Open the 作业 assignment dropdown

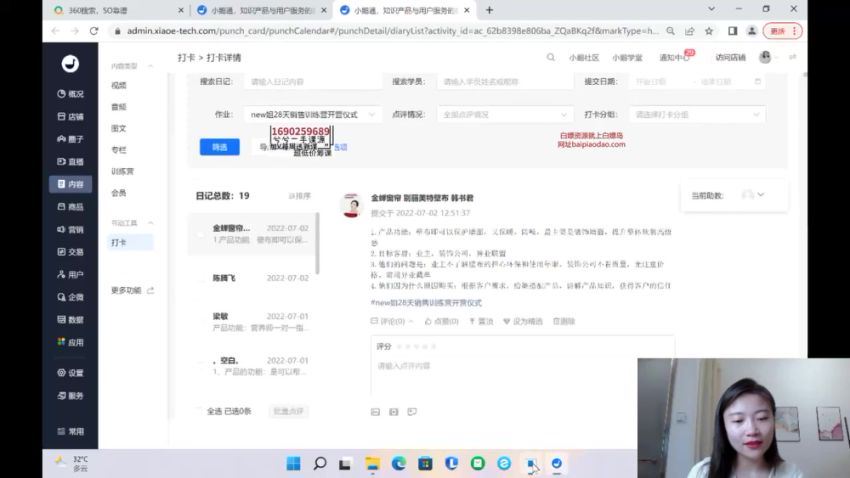click(x=316, y=115)
